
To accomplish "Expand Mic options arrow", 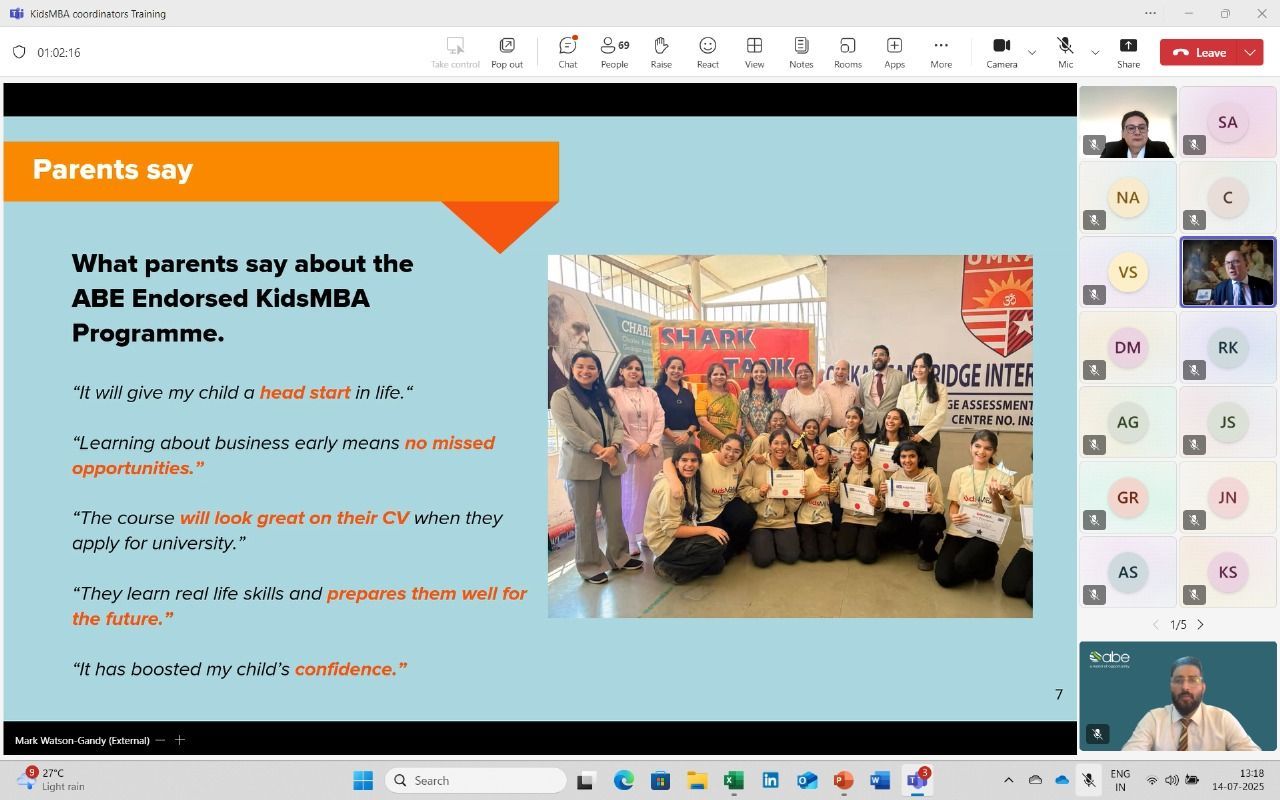I will 1095,52.
